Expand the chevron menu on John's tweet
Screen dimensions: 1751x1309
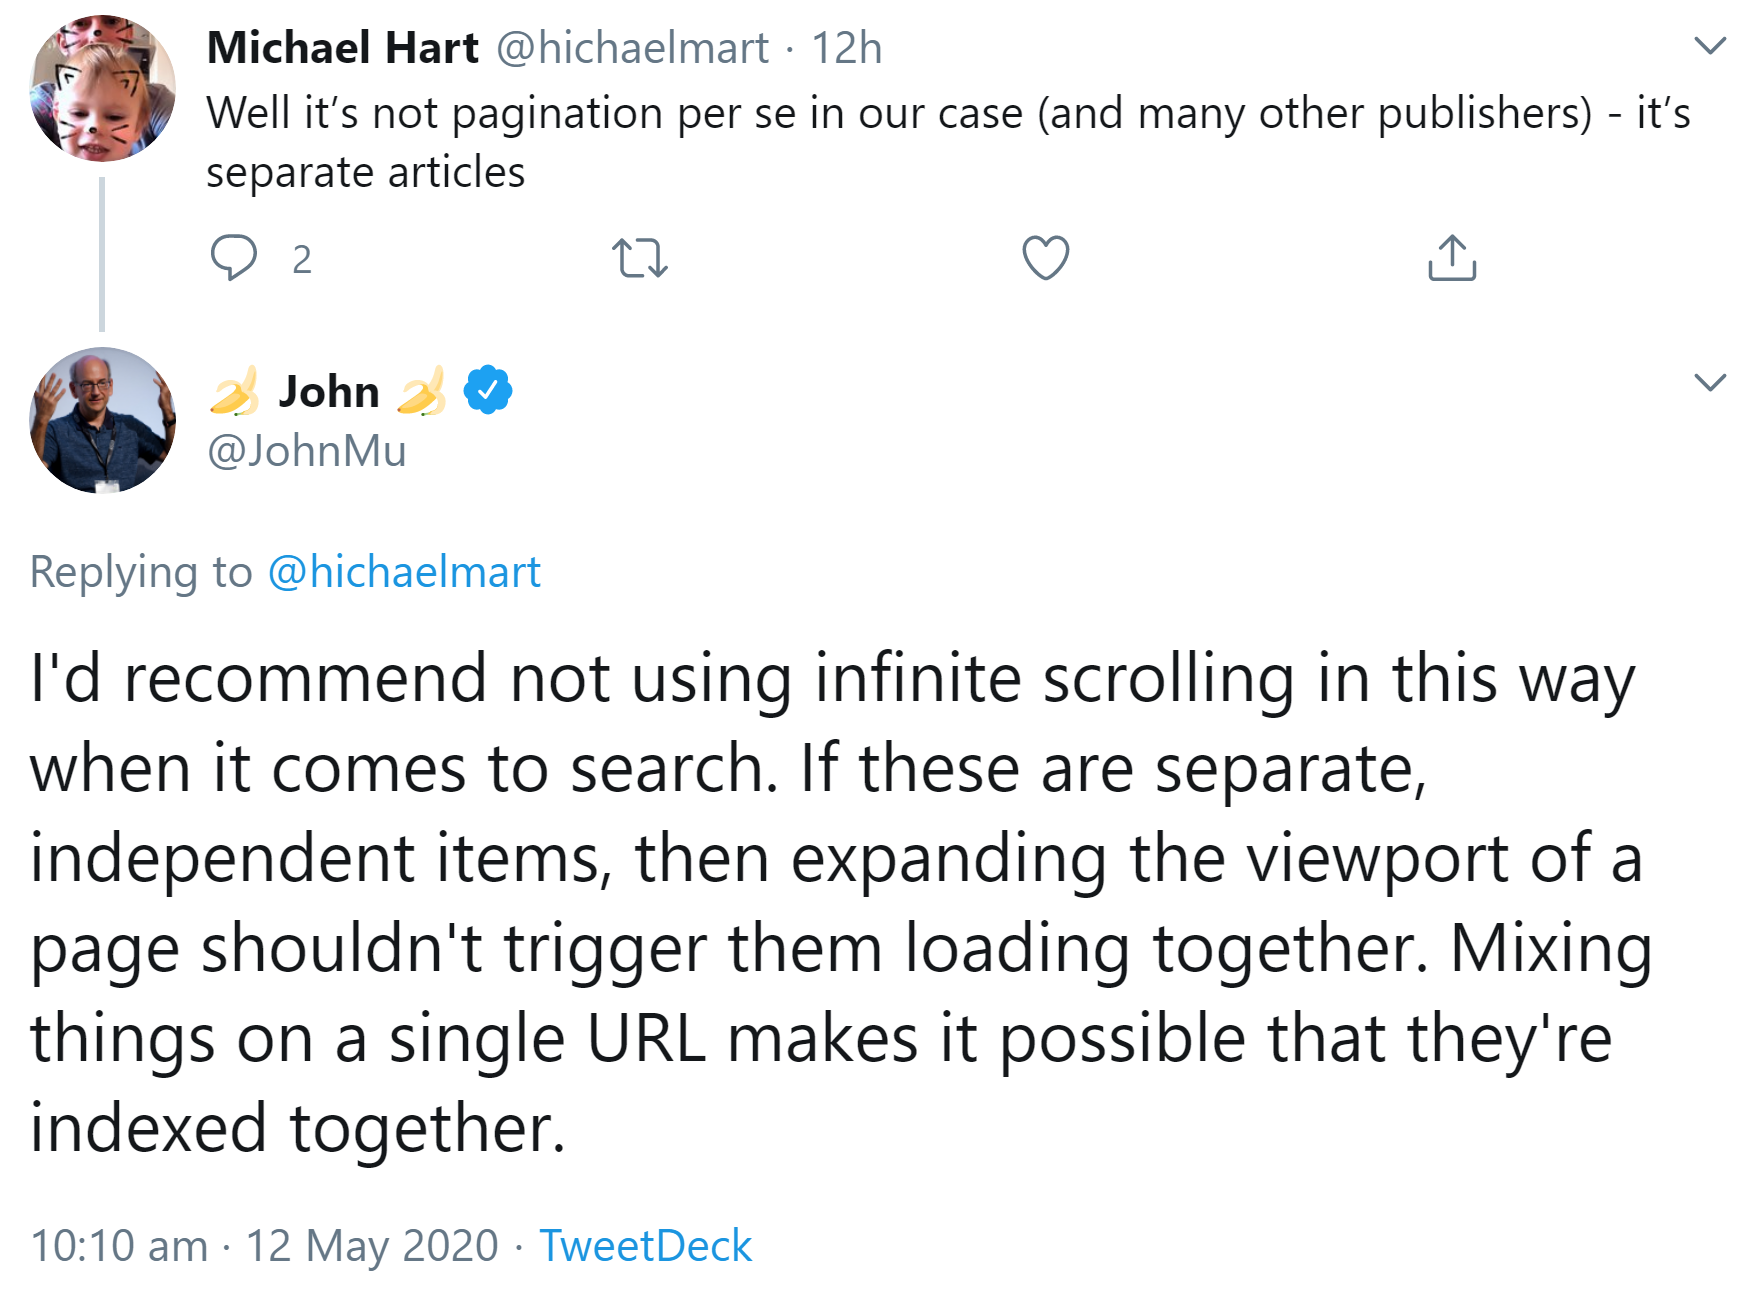pyautogui.click(x=1709, y=382)
